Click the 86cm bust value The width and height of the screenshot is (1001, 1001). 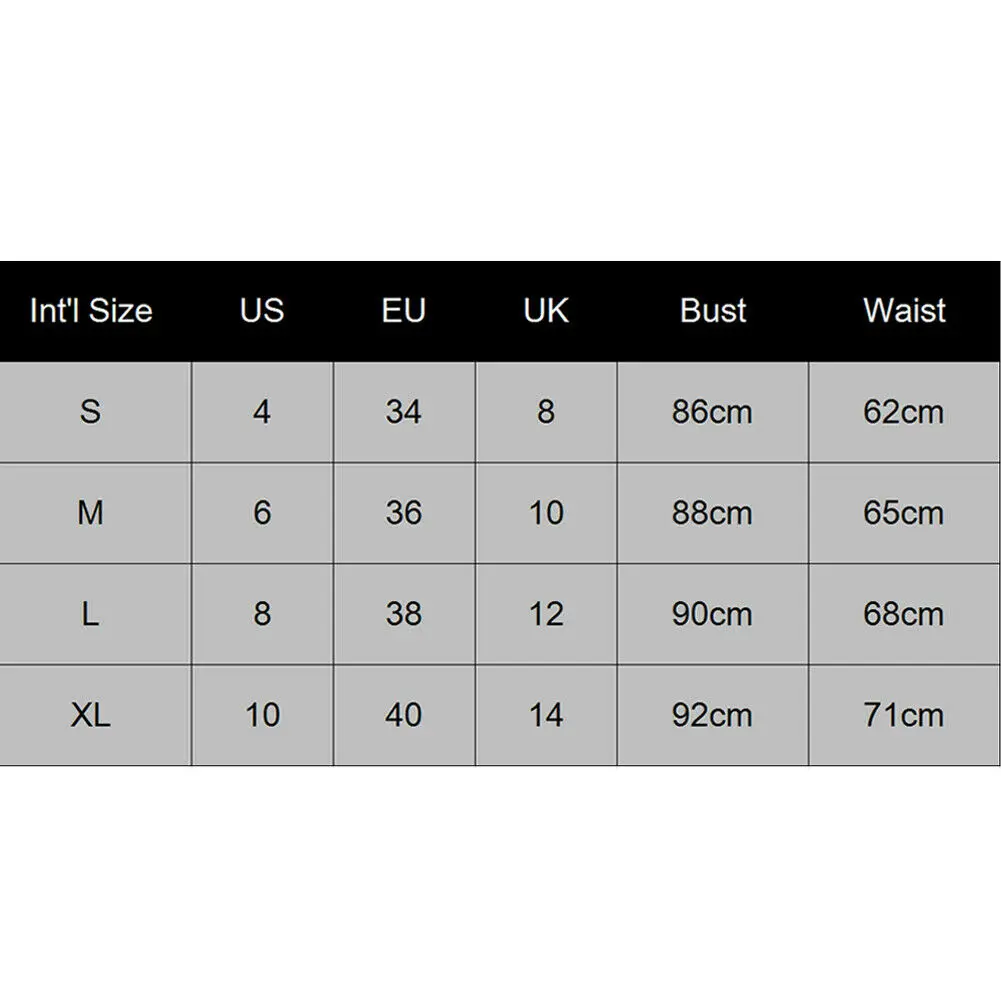click(712, 412)
